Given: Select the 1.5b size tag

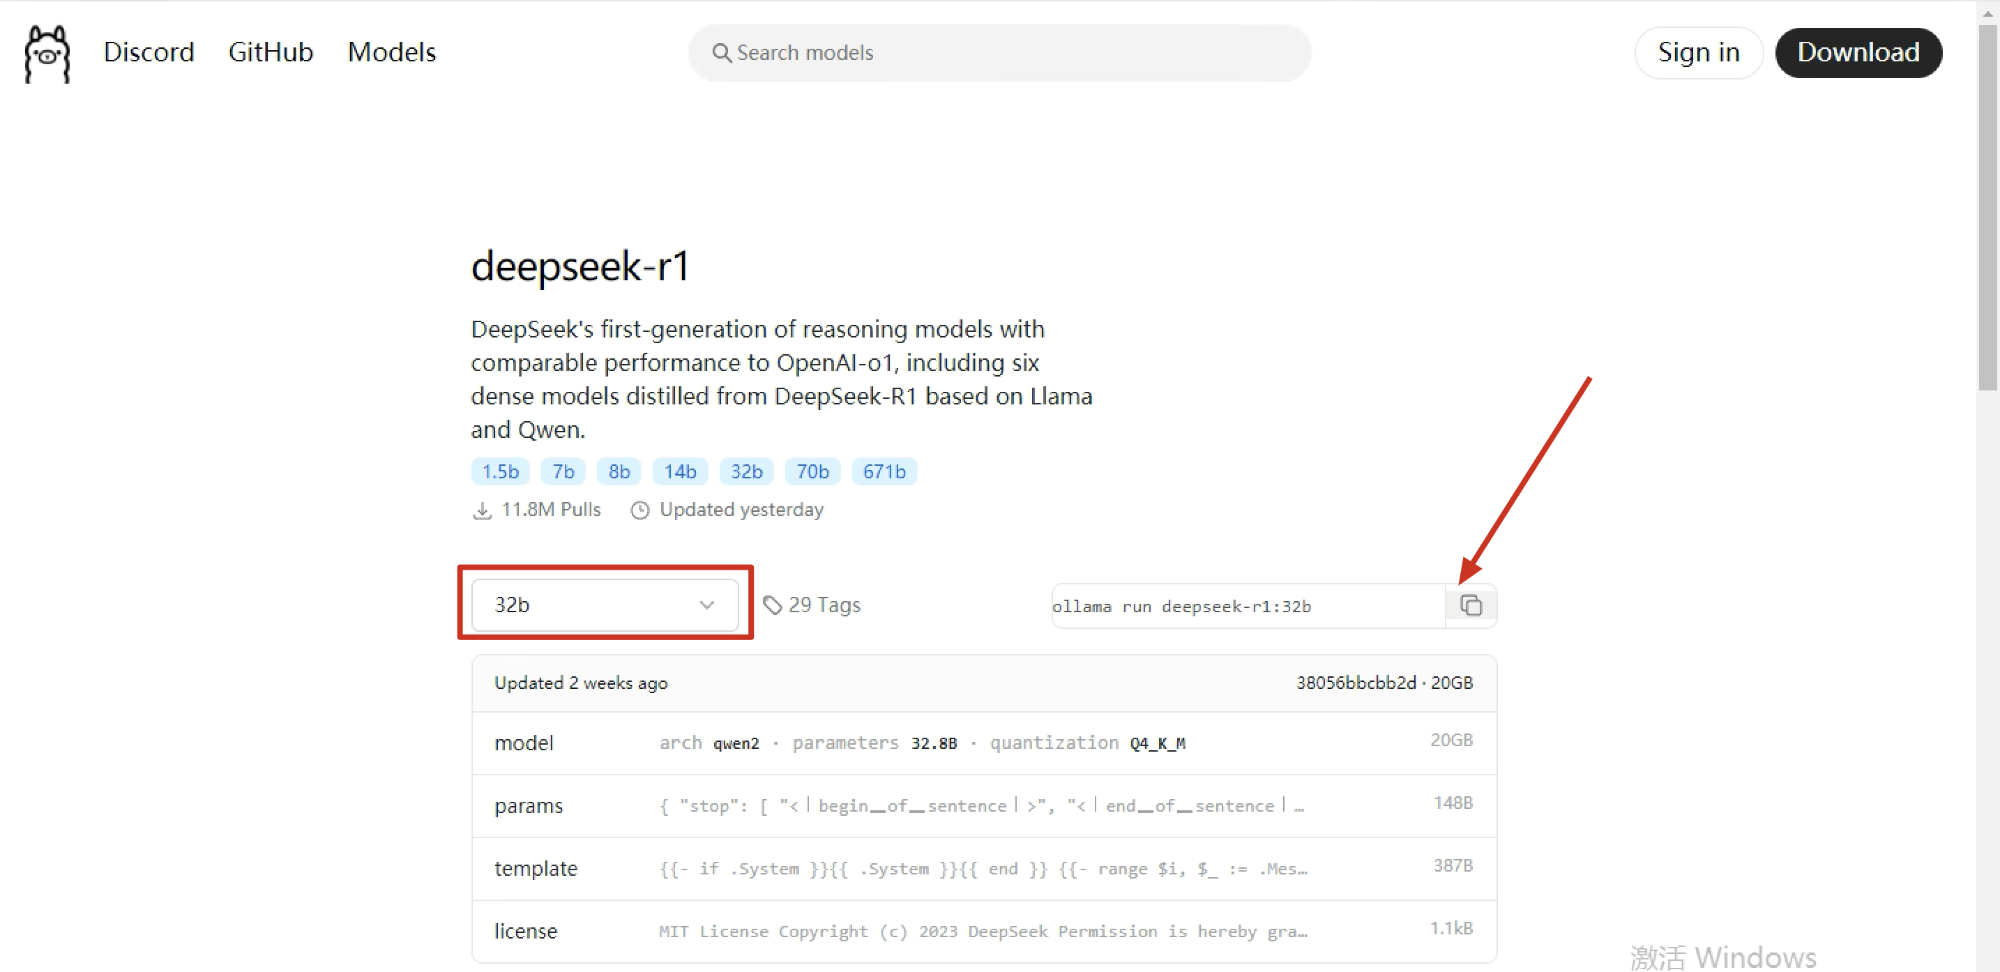Looking at the screenshot, I should click(x=500, y=472).
